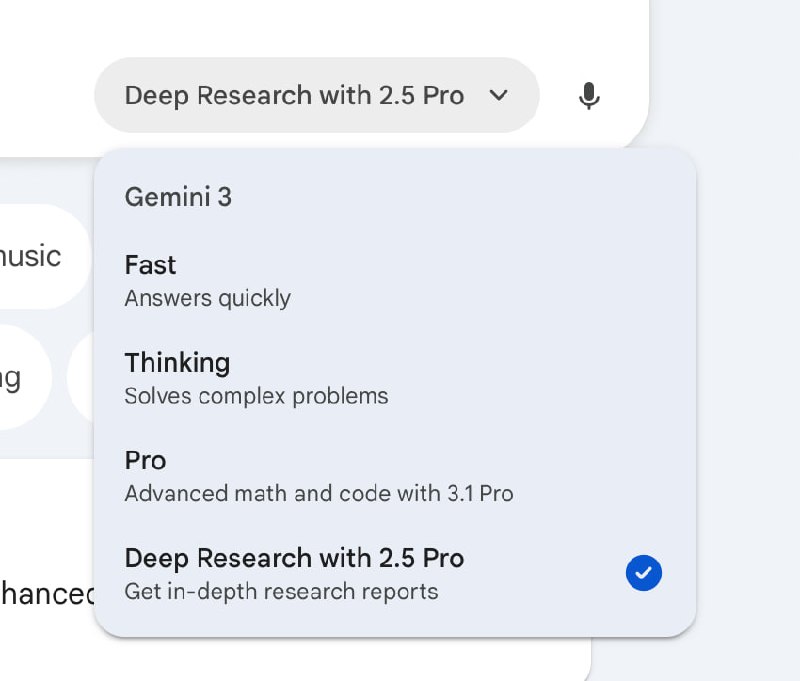Select the Thinking model option
The image size is (800, 681).
pyautogui.click(x=177, y=363)
